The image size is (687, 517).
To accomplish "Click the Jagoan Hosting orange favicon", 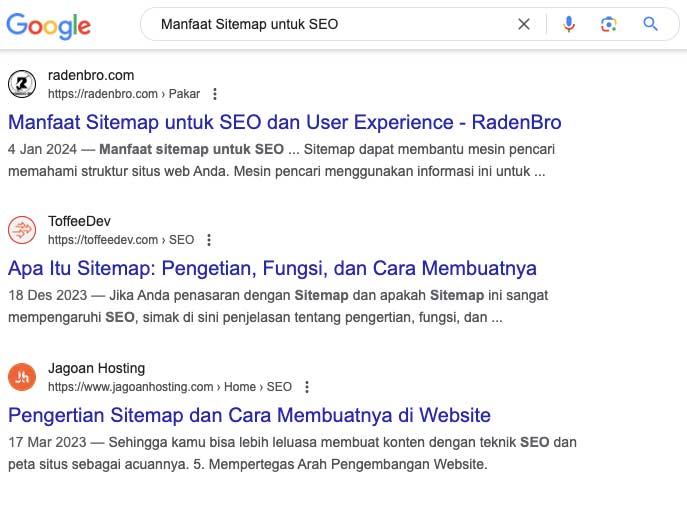I will (22, 377).
